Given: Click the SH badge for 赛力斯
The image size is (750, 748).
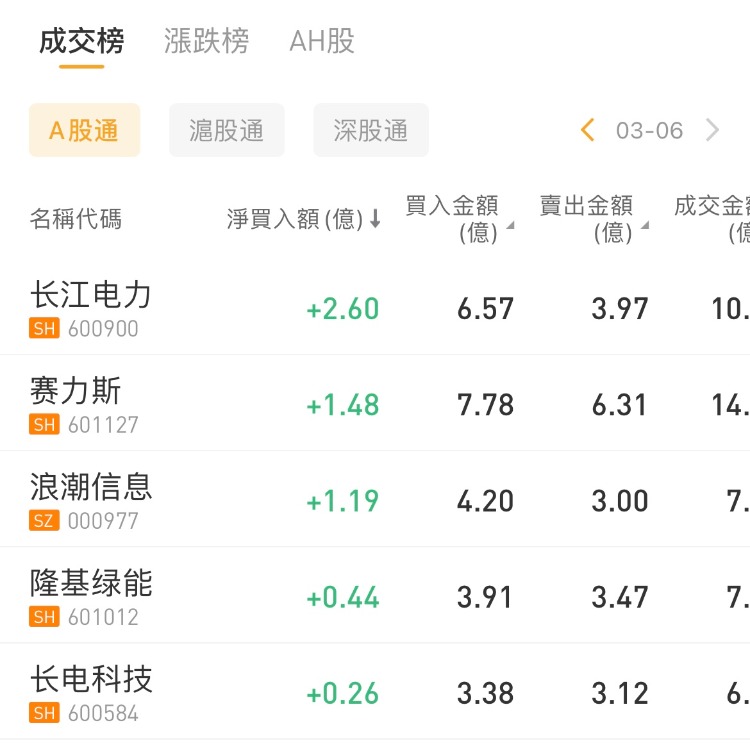Looking at the screenshot, I should click(x=45, y=425).
